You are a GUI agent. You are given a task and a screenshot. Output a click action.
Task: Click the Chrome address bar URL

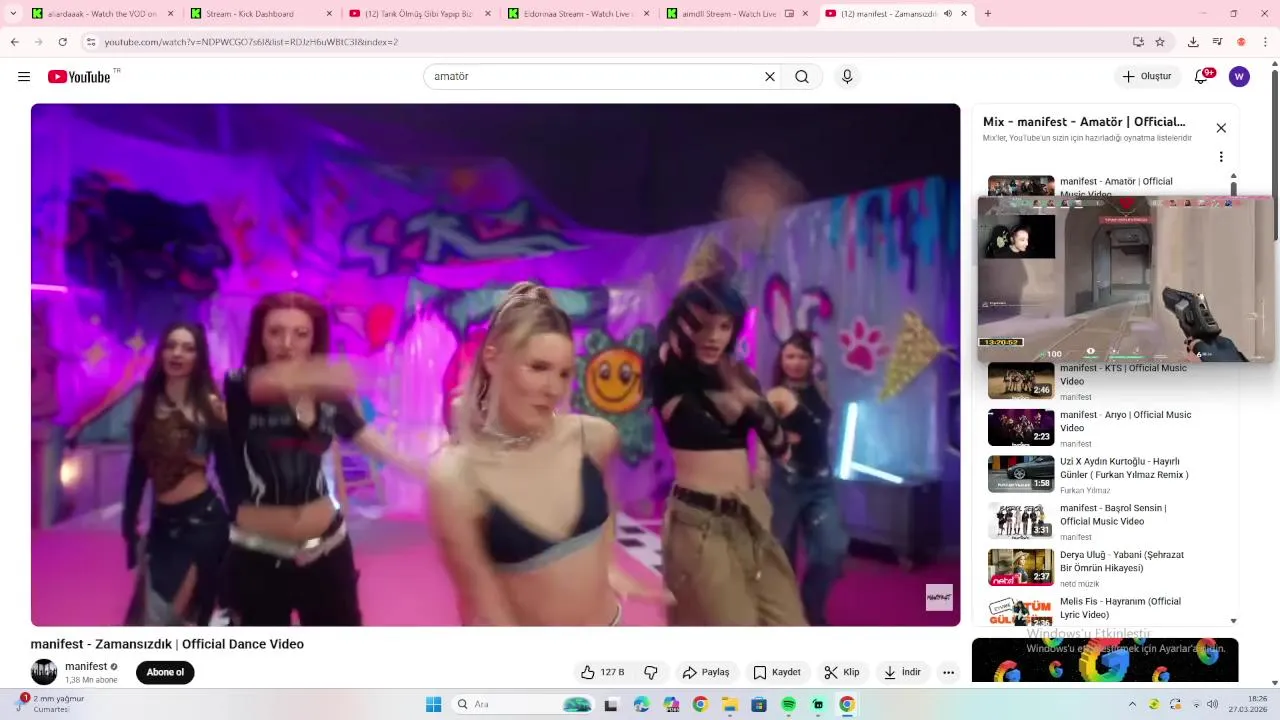[250, 42]
